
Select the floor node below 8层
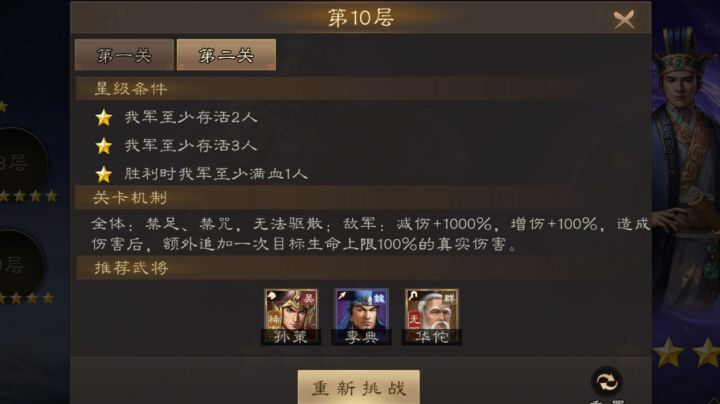[x=18, y=265]
